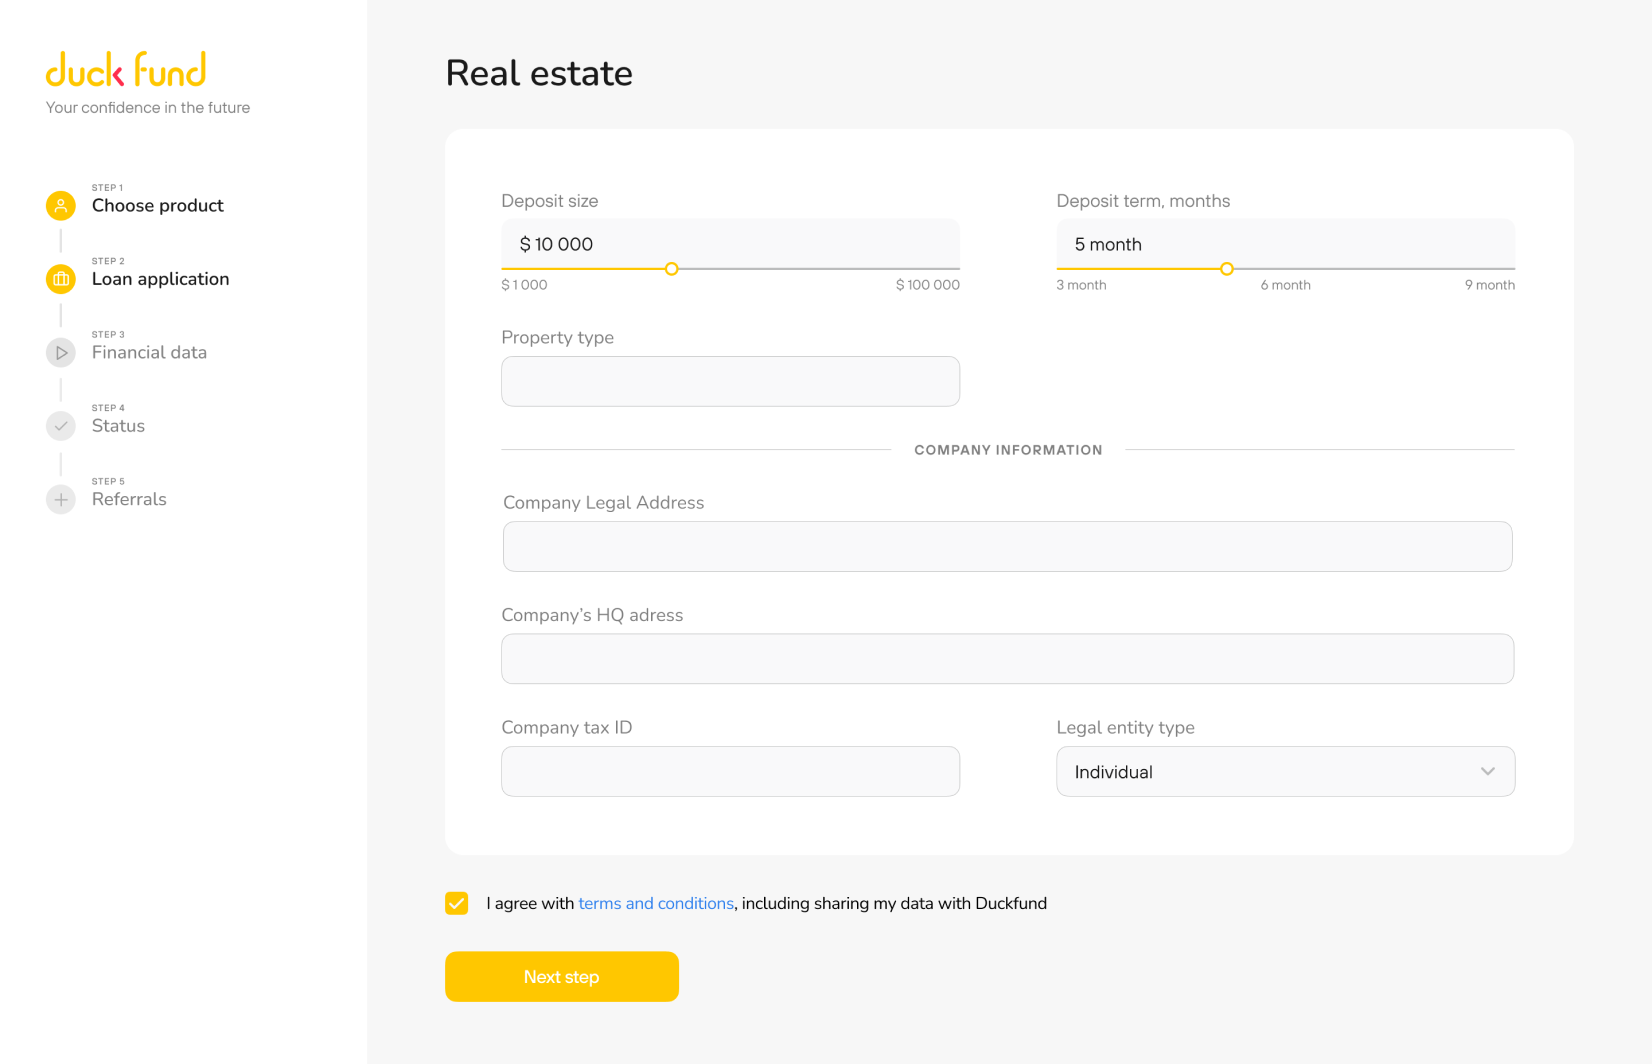Image resolution: width=1652 pixels, height=1064 pixels.
Task: Expand the Property type field options
Action: point(730,381)
